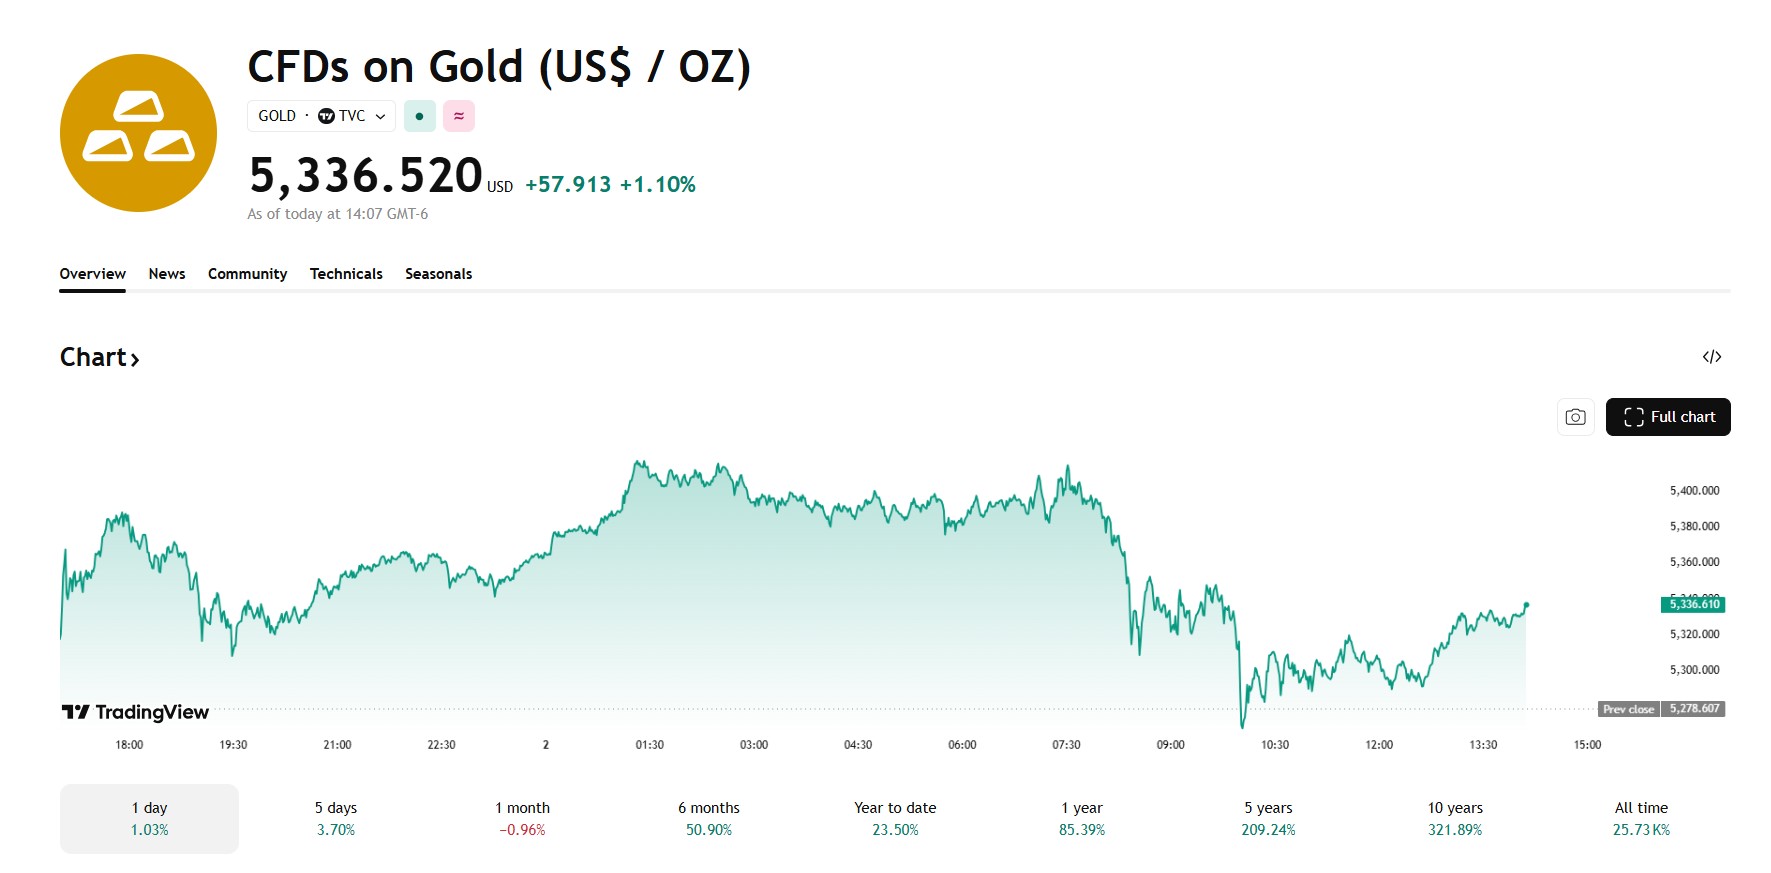Switch to the News tab
Screen dimensions: 1771x873
pyautogui.click(x=167, y=274)
